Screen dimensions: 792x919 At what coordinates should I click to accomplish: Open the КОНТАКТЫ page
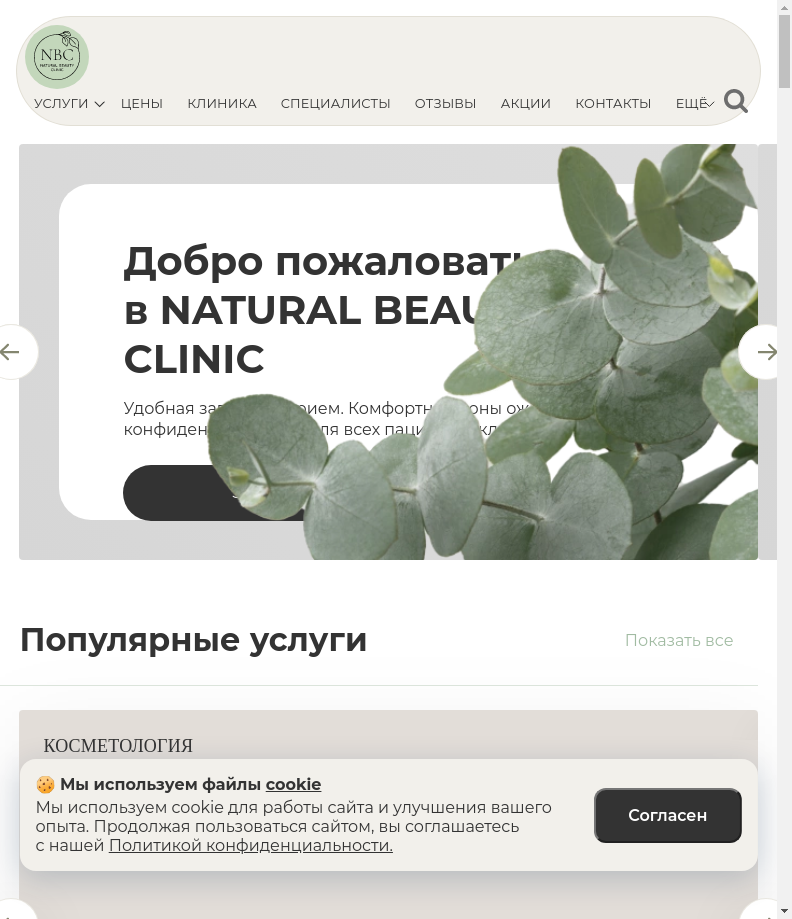[x=613, y=104]
